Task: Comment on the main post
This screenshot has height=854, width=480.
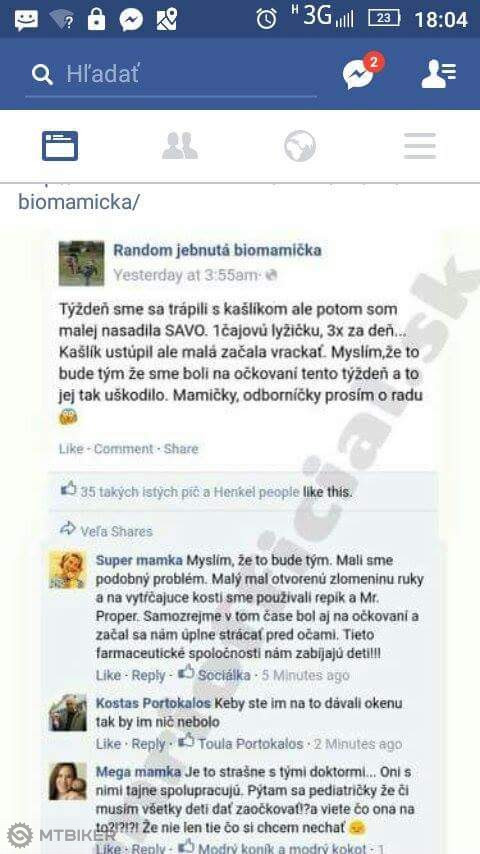Action: 124,449
